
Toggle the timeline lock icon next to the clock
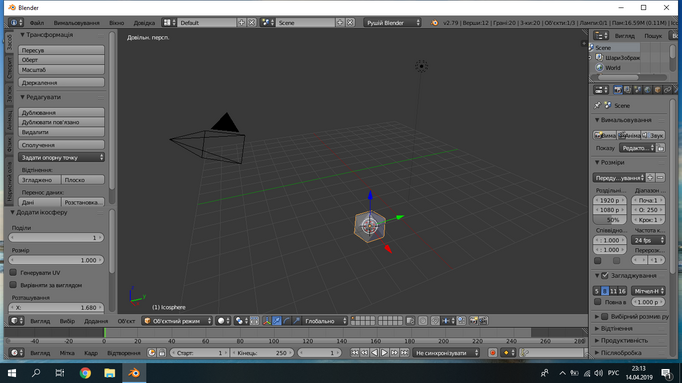click(161, 353)
